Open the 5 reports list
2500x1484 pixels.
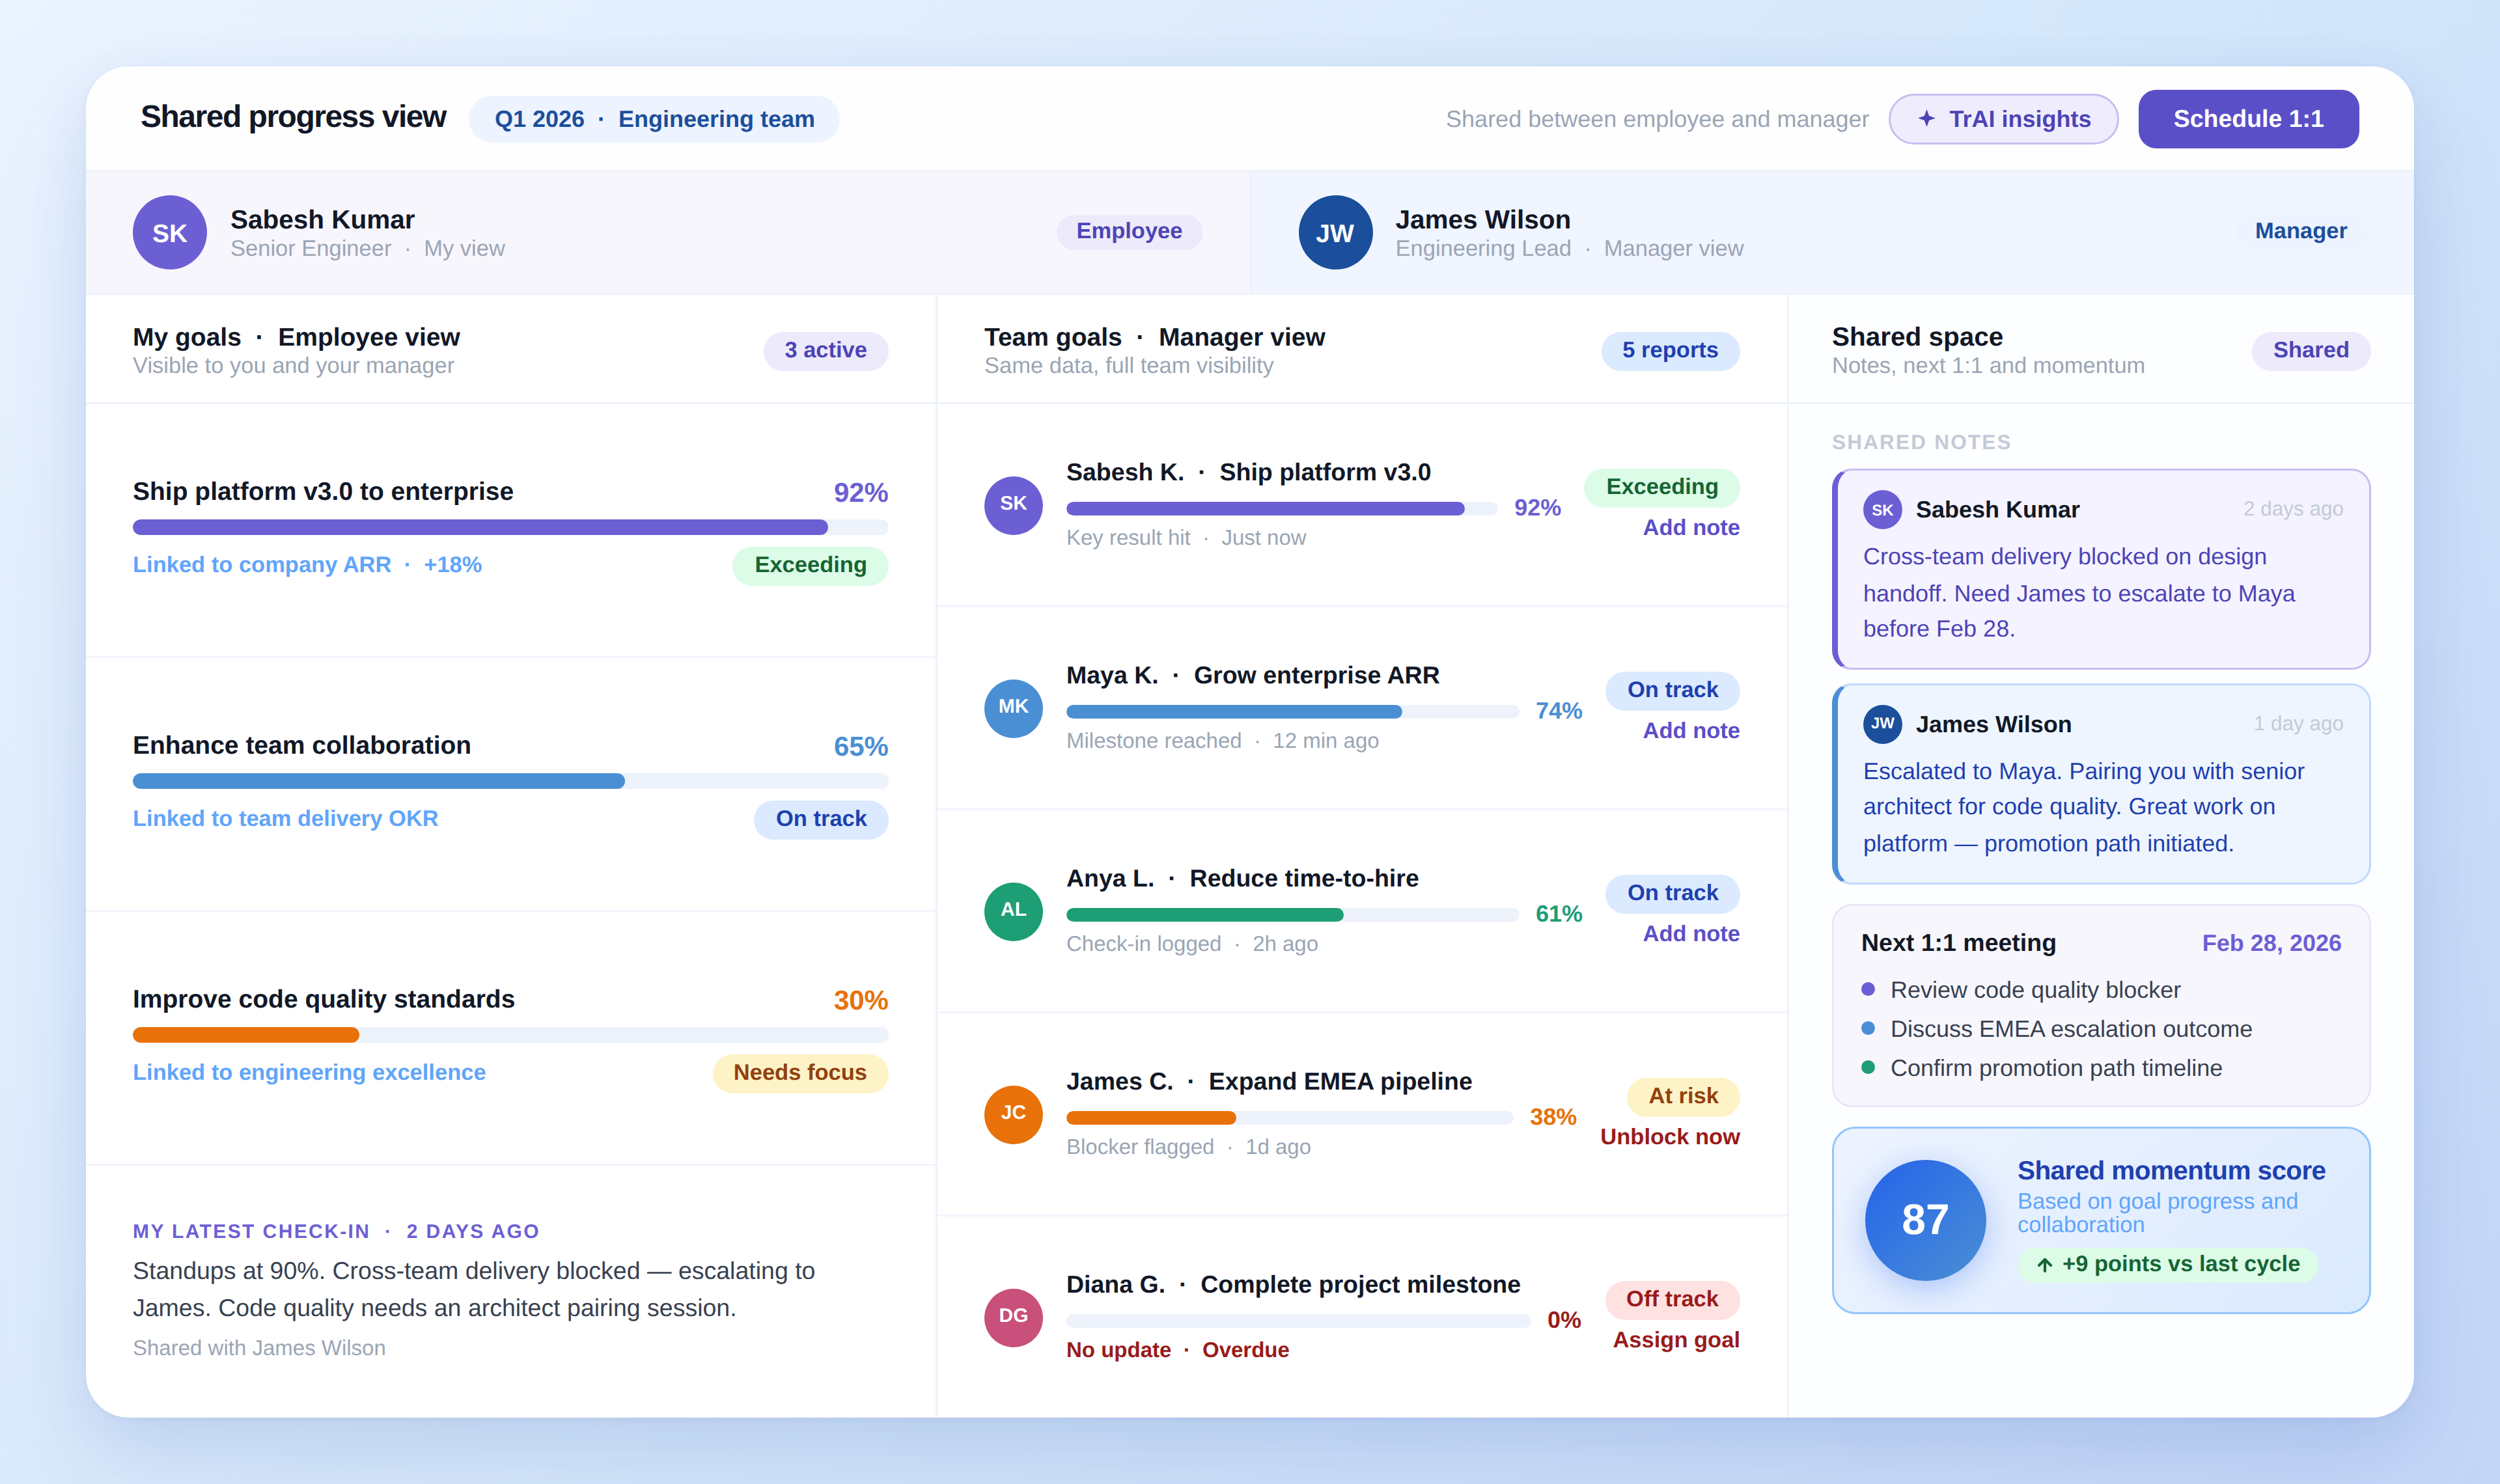[x=1670, y=350]
